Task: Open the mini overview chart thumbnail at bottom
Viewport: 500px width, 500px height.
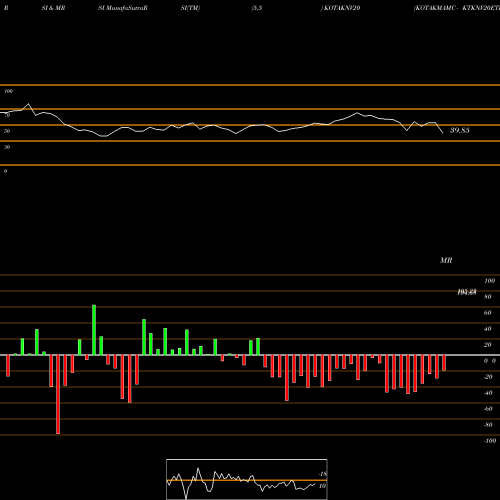Action: click(x=247, y=479)
